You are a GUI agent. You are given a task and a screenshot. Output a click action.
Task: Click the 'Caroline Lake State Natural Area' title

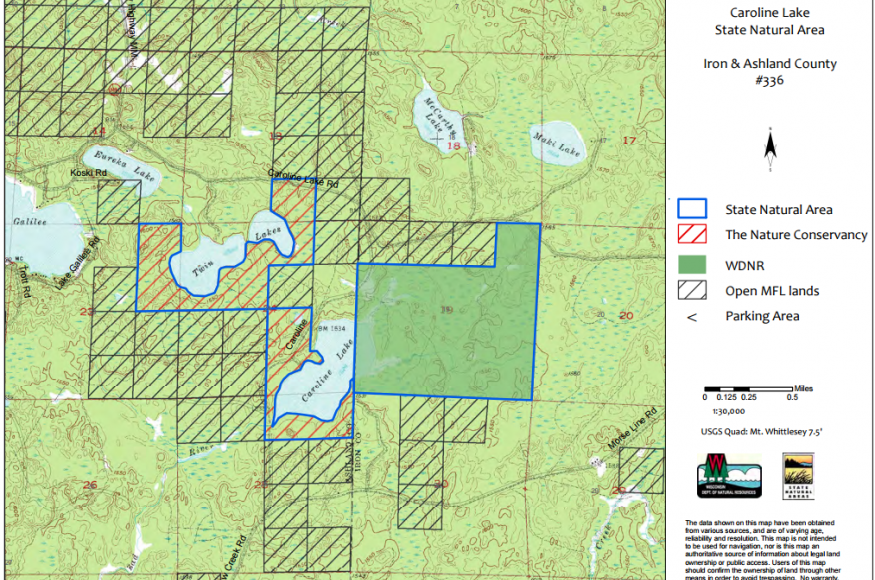[x=770, y=21]
